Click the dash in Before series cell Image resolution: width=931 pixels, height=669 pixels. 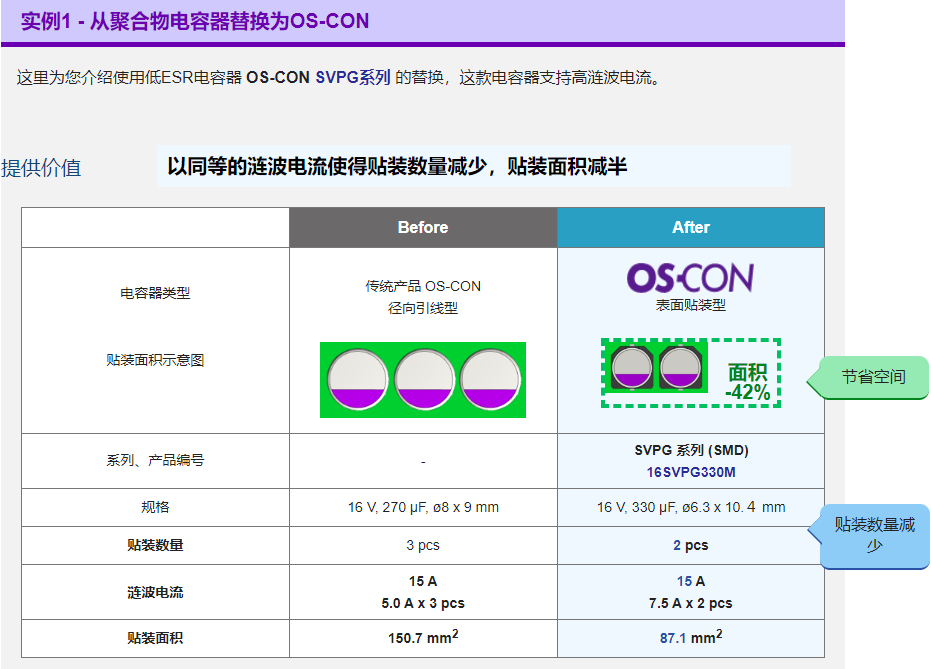tap(423, 462)
